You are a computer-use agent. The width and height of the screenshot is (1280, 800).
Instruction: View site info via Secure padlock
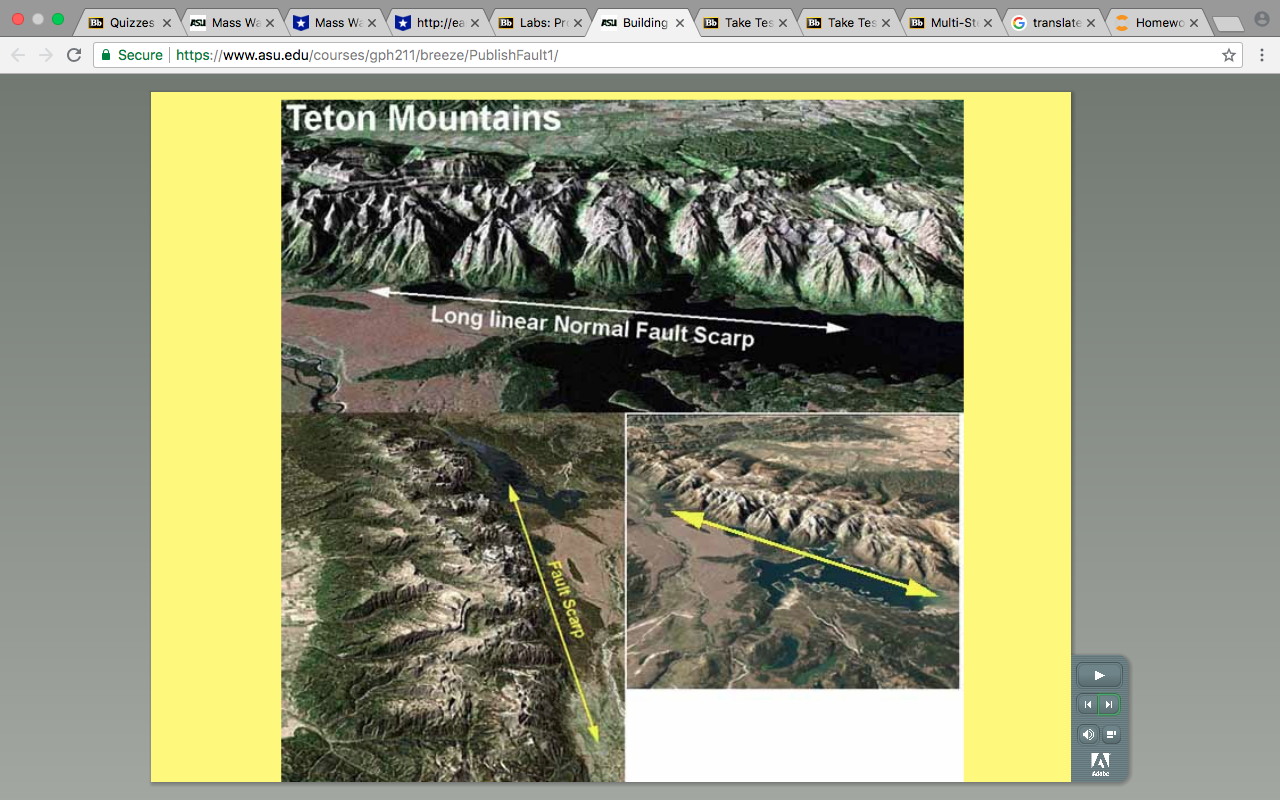point(131,55)
